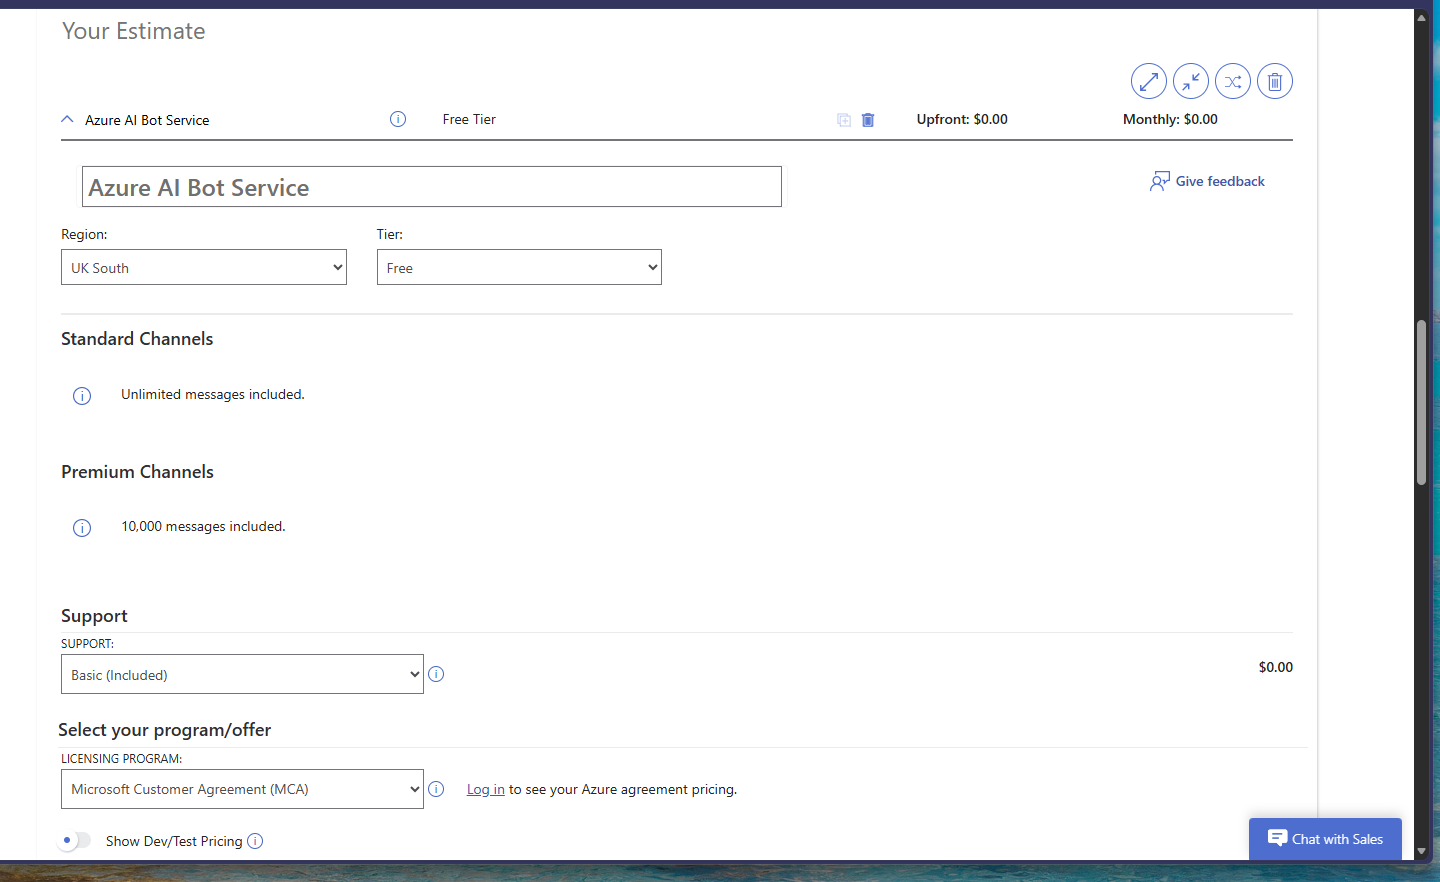Screen dimensions: 1440x882
Task: Open info icon next to Support dropdown
Action: tap(436, 674)
